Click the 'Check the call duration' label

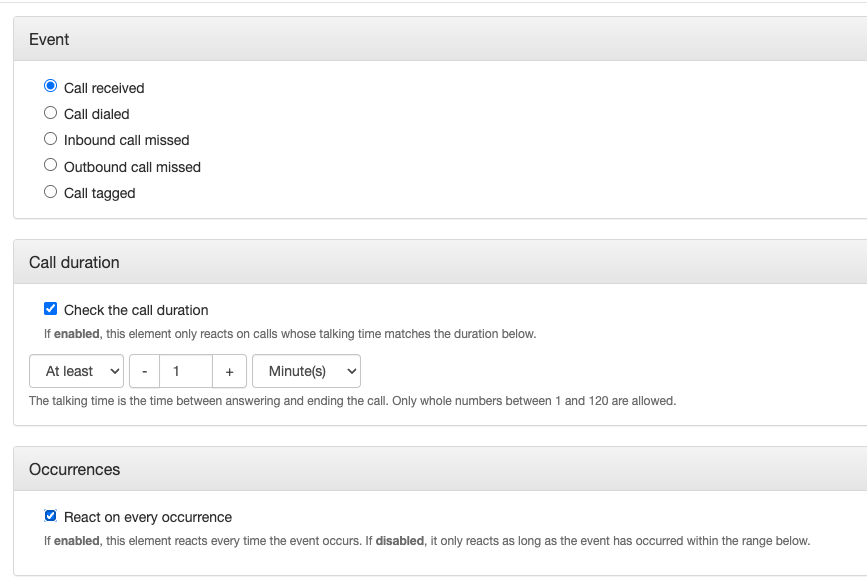136,310
